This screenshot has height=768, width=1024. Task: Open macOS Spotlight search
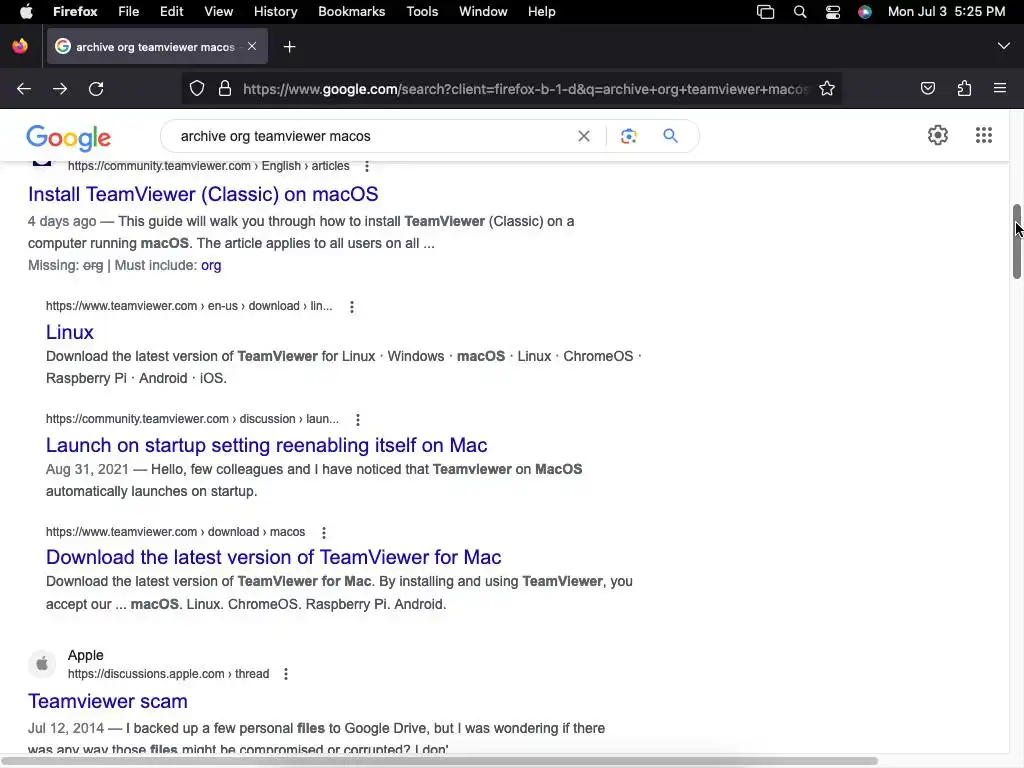coord(799,12)
